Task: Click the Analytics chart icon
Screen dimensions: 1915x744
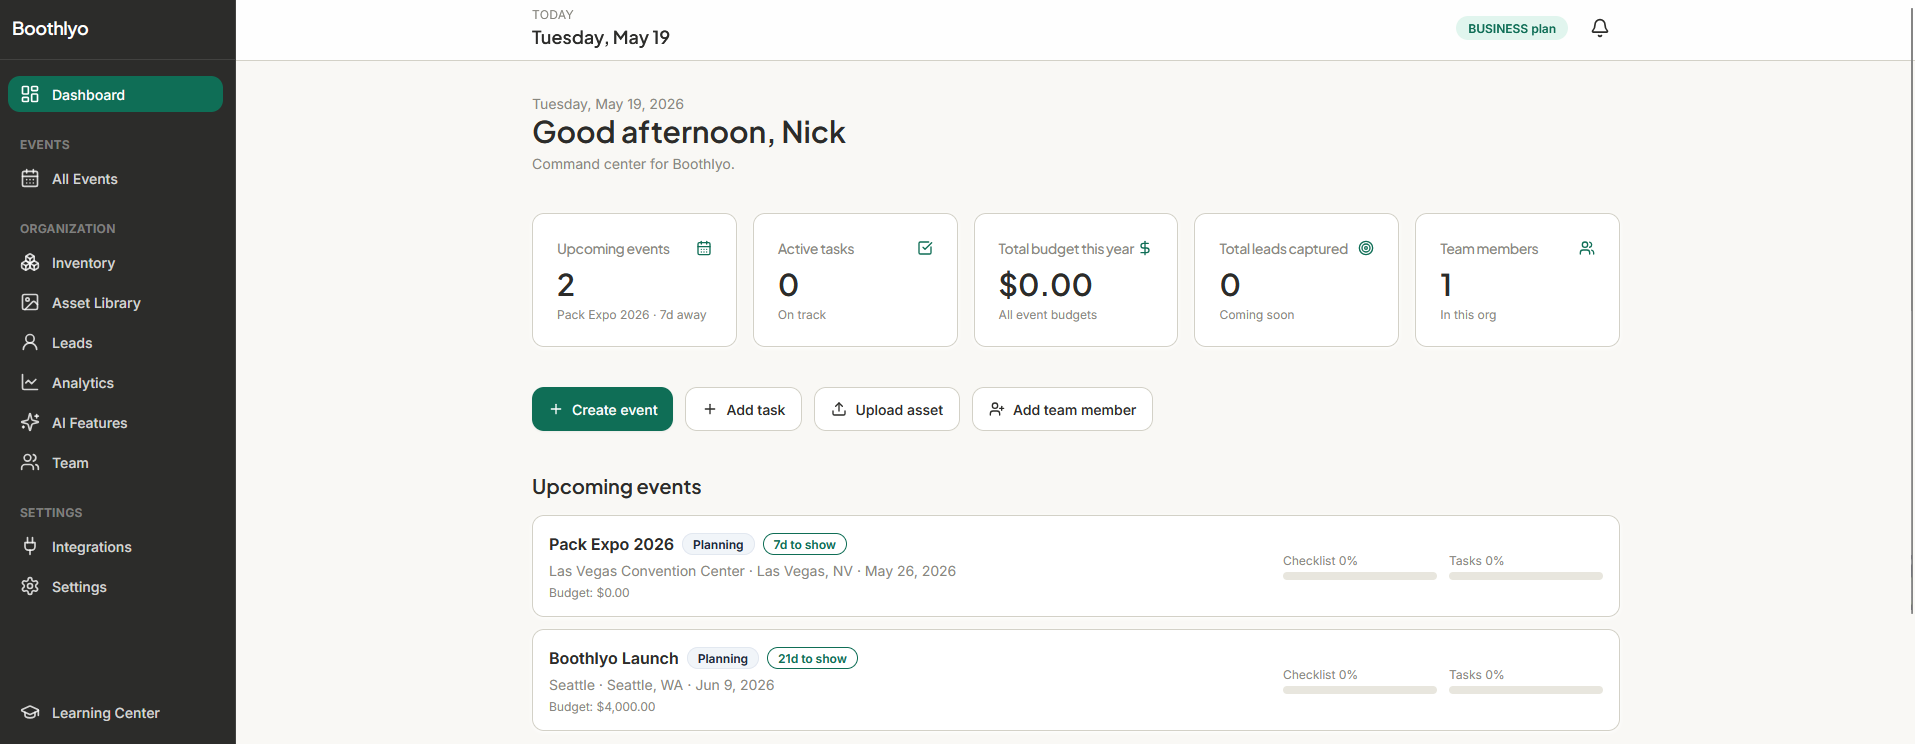Action: (x=30, y=382)
